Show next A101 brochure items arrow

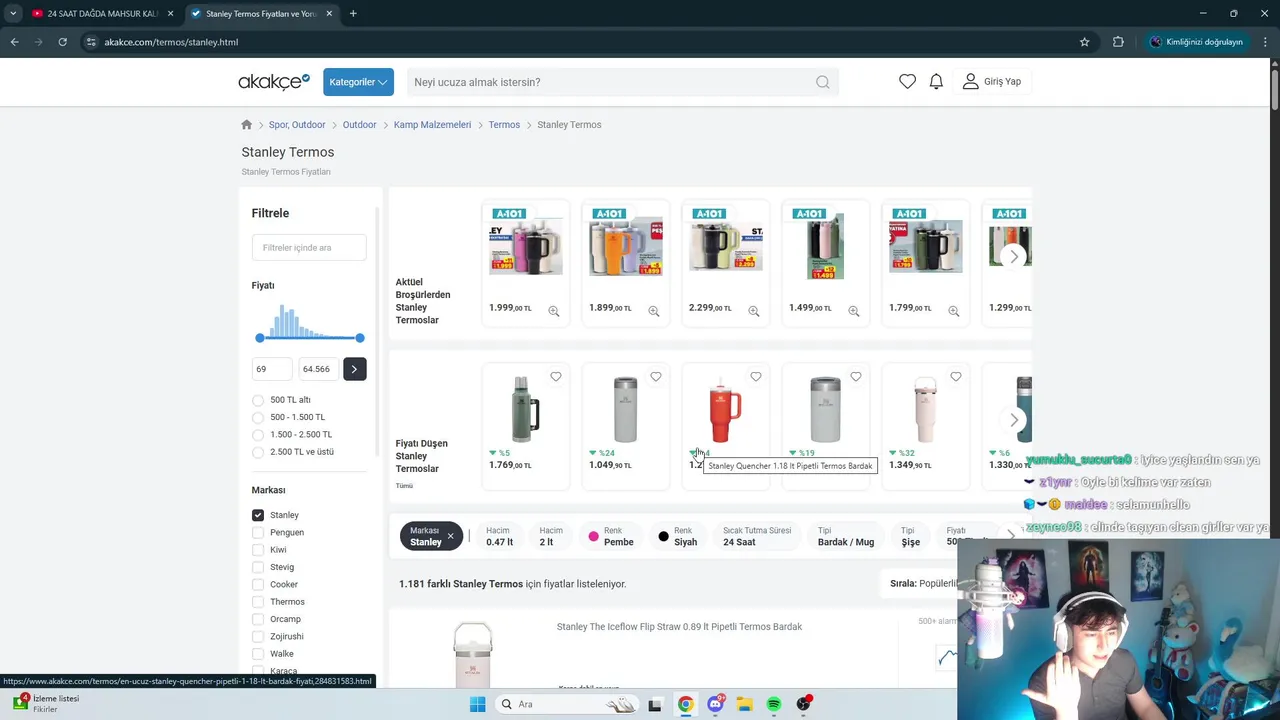point(1014,257)
